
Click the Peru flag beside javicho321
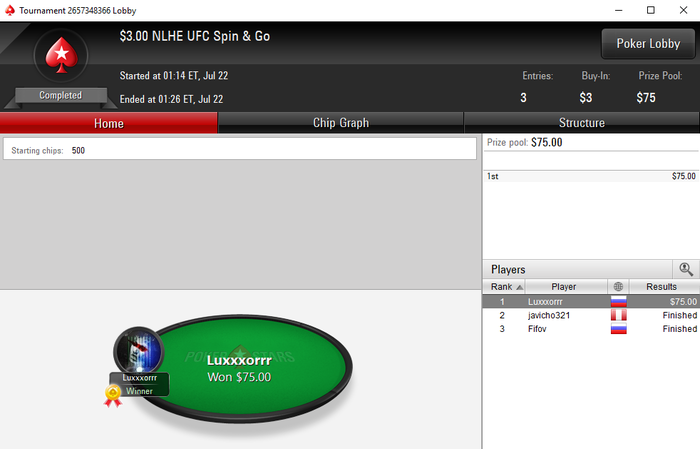tap(619, 315)
